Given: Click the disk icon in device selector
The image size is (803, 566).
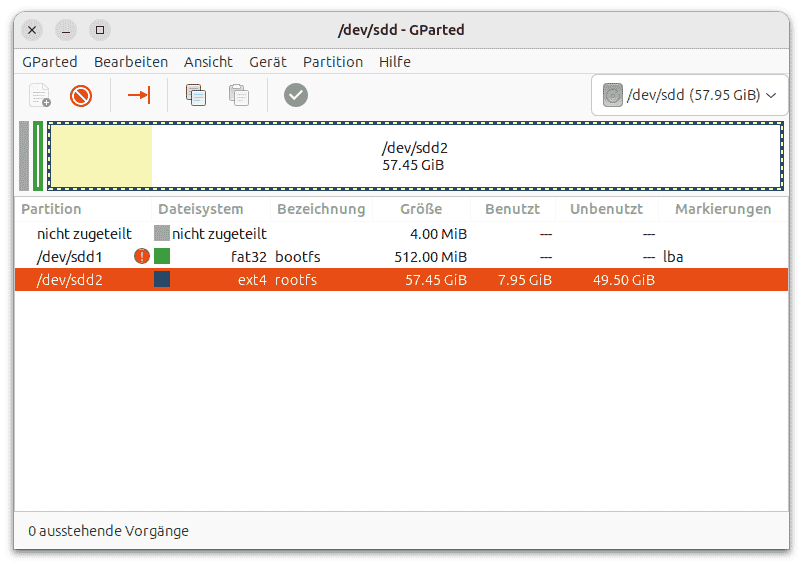Looking at the screenshot, I should pyautogui.click(x=612, y=95).
